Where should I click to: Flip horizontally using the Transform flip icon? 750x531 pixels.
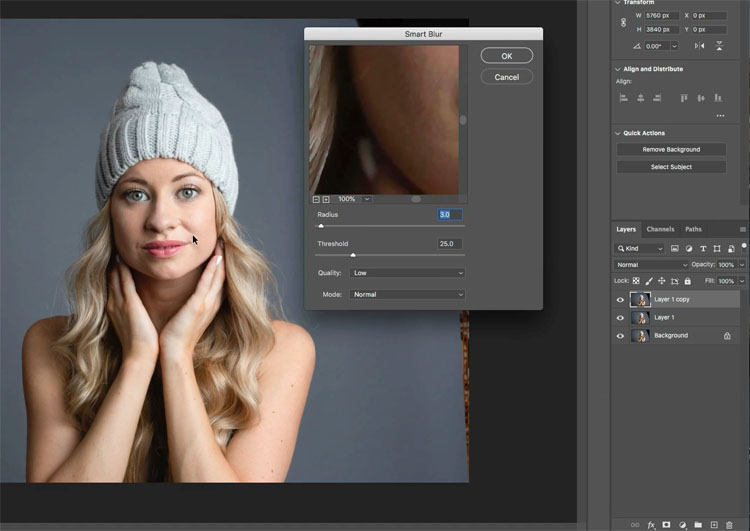tap(699, 46)
